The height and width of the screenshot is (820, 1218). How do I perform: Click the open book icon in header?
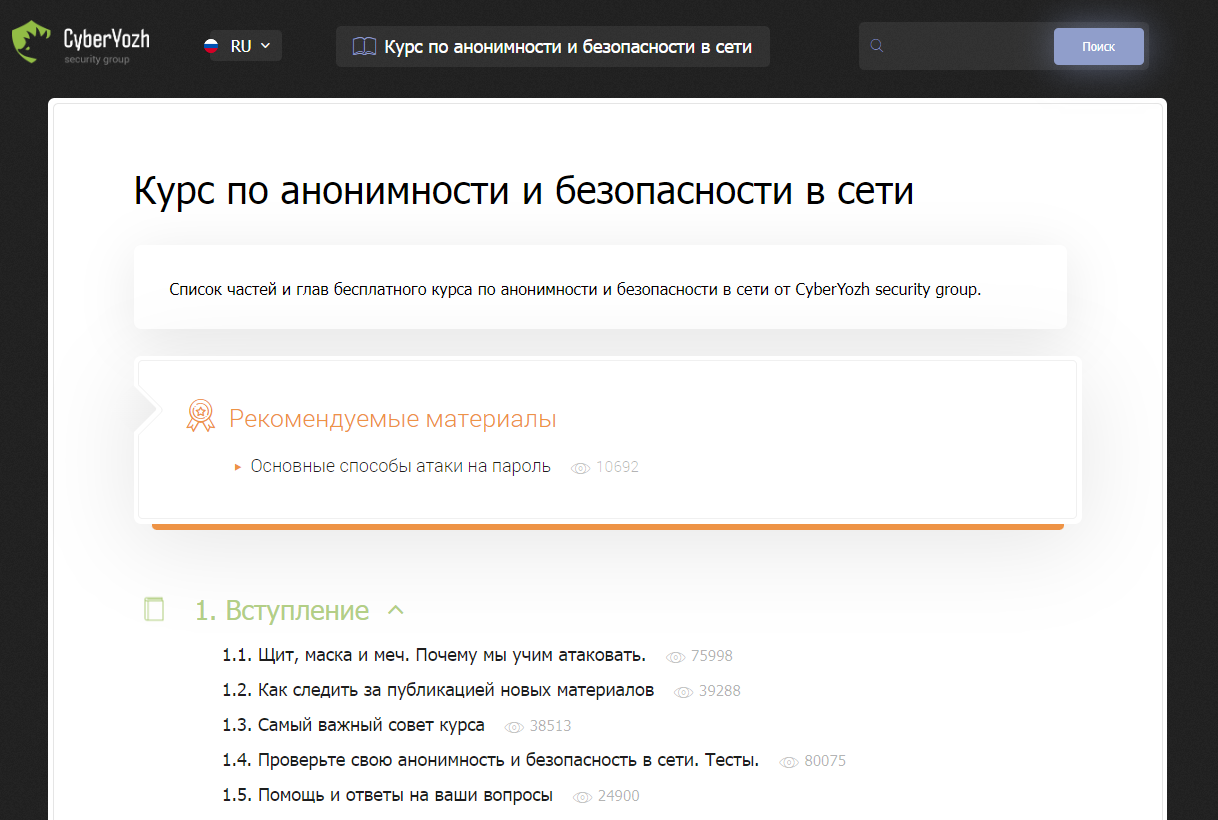(x=364, y=46)
